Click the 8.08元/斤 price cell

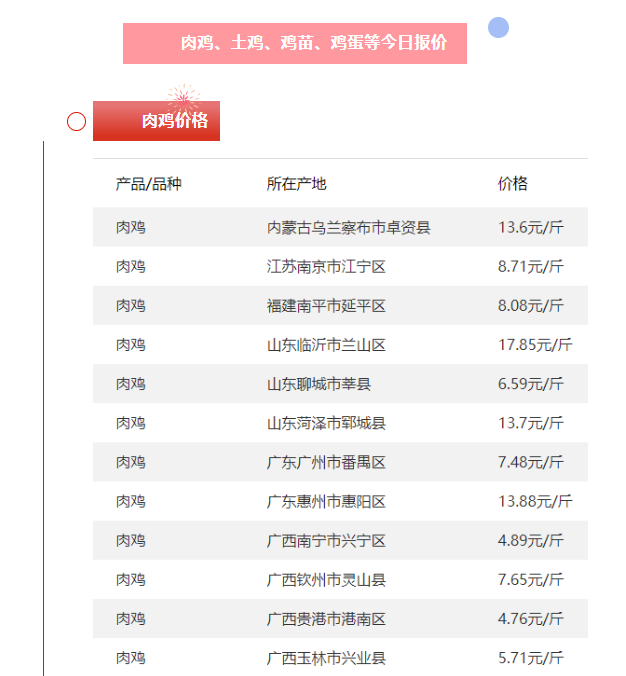tap(530, 305)
